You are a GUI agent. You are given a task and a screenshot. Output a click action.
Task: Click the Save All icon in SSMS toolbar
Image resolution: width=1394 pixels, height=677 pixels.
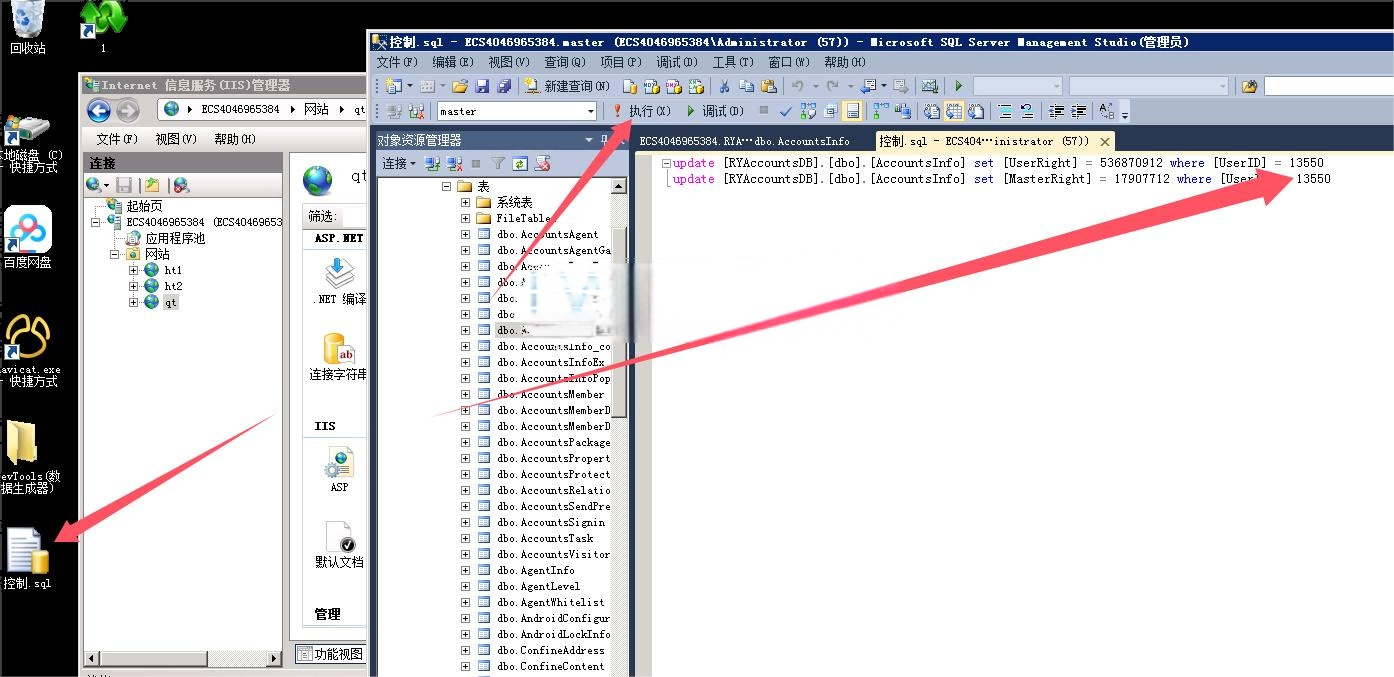[x=504, y=86]
